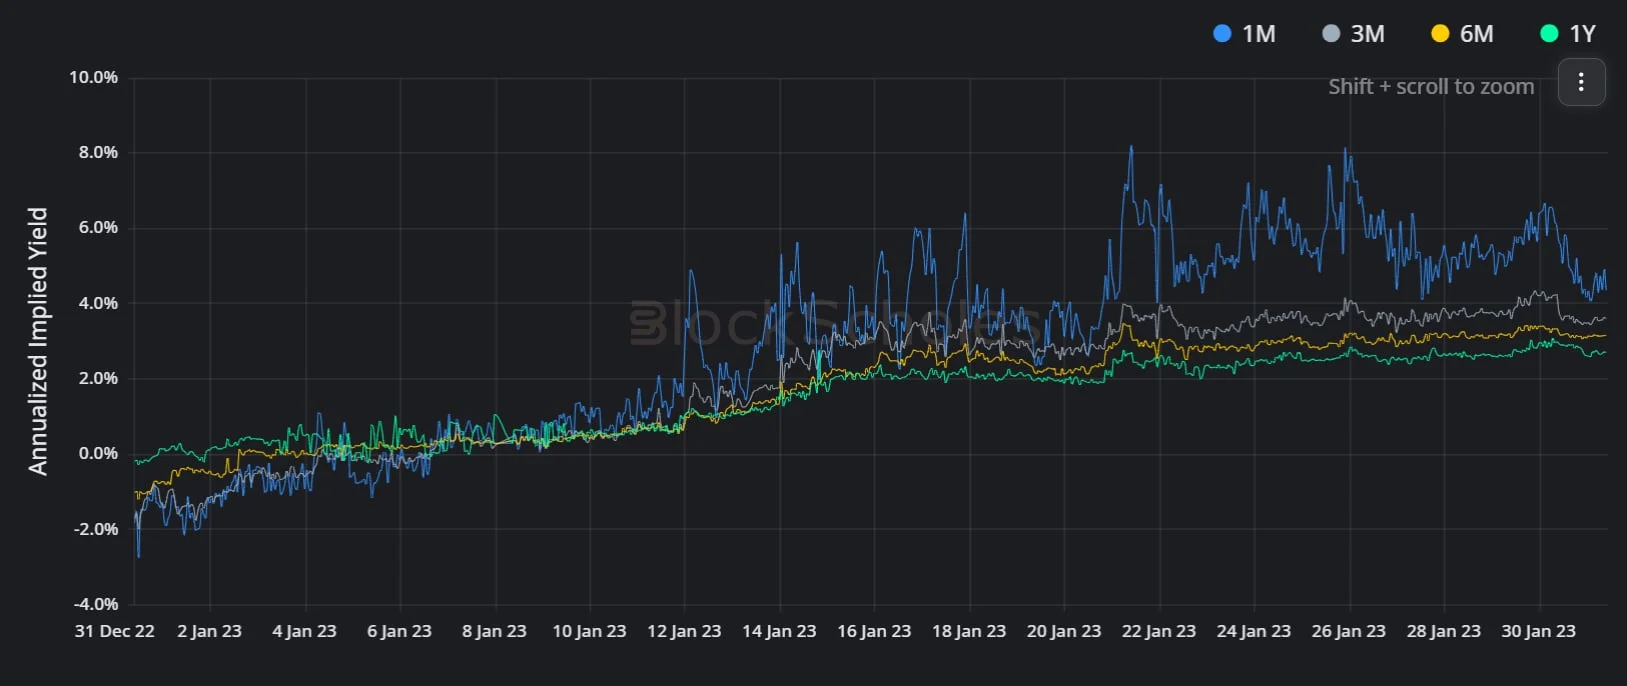This screenshot has height=686, width=1627.
Task: Click the 6.0% y-axis label
Action: [98, 227]
